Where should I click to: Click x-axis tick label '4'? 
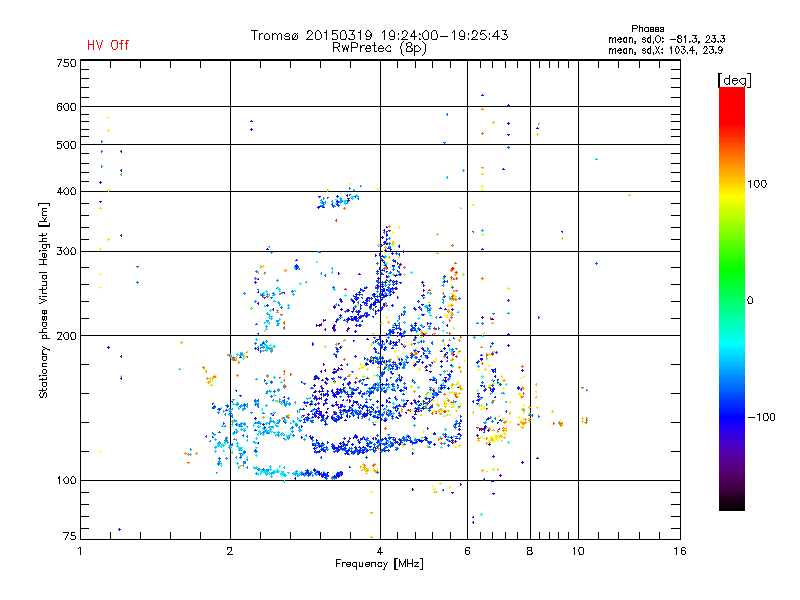[380, 551]
